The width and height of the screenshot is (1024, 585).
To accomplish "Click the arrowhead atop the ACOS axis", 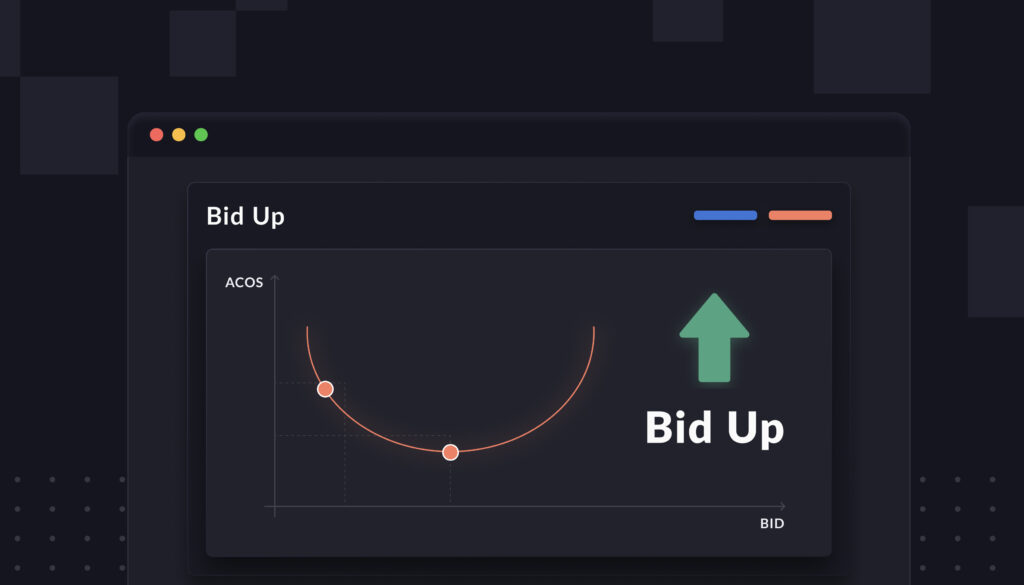I will (275, 279).
